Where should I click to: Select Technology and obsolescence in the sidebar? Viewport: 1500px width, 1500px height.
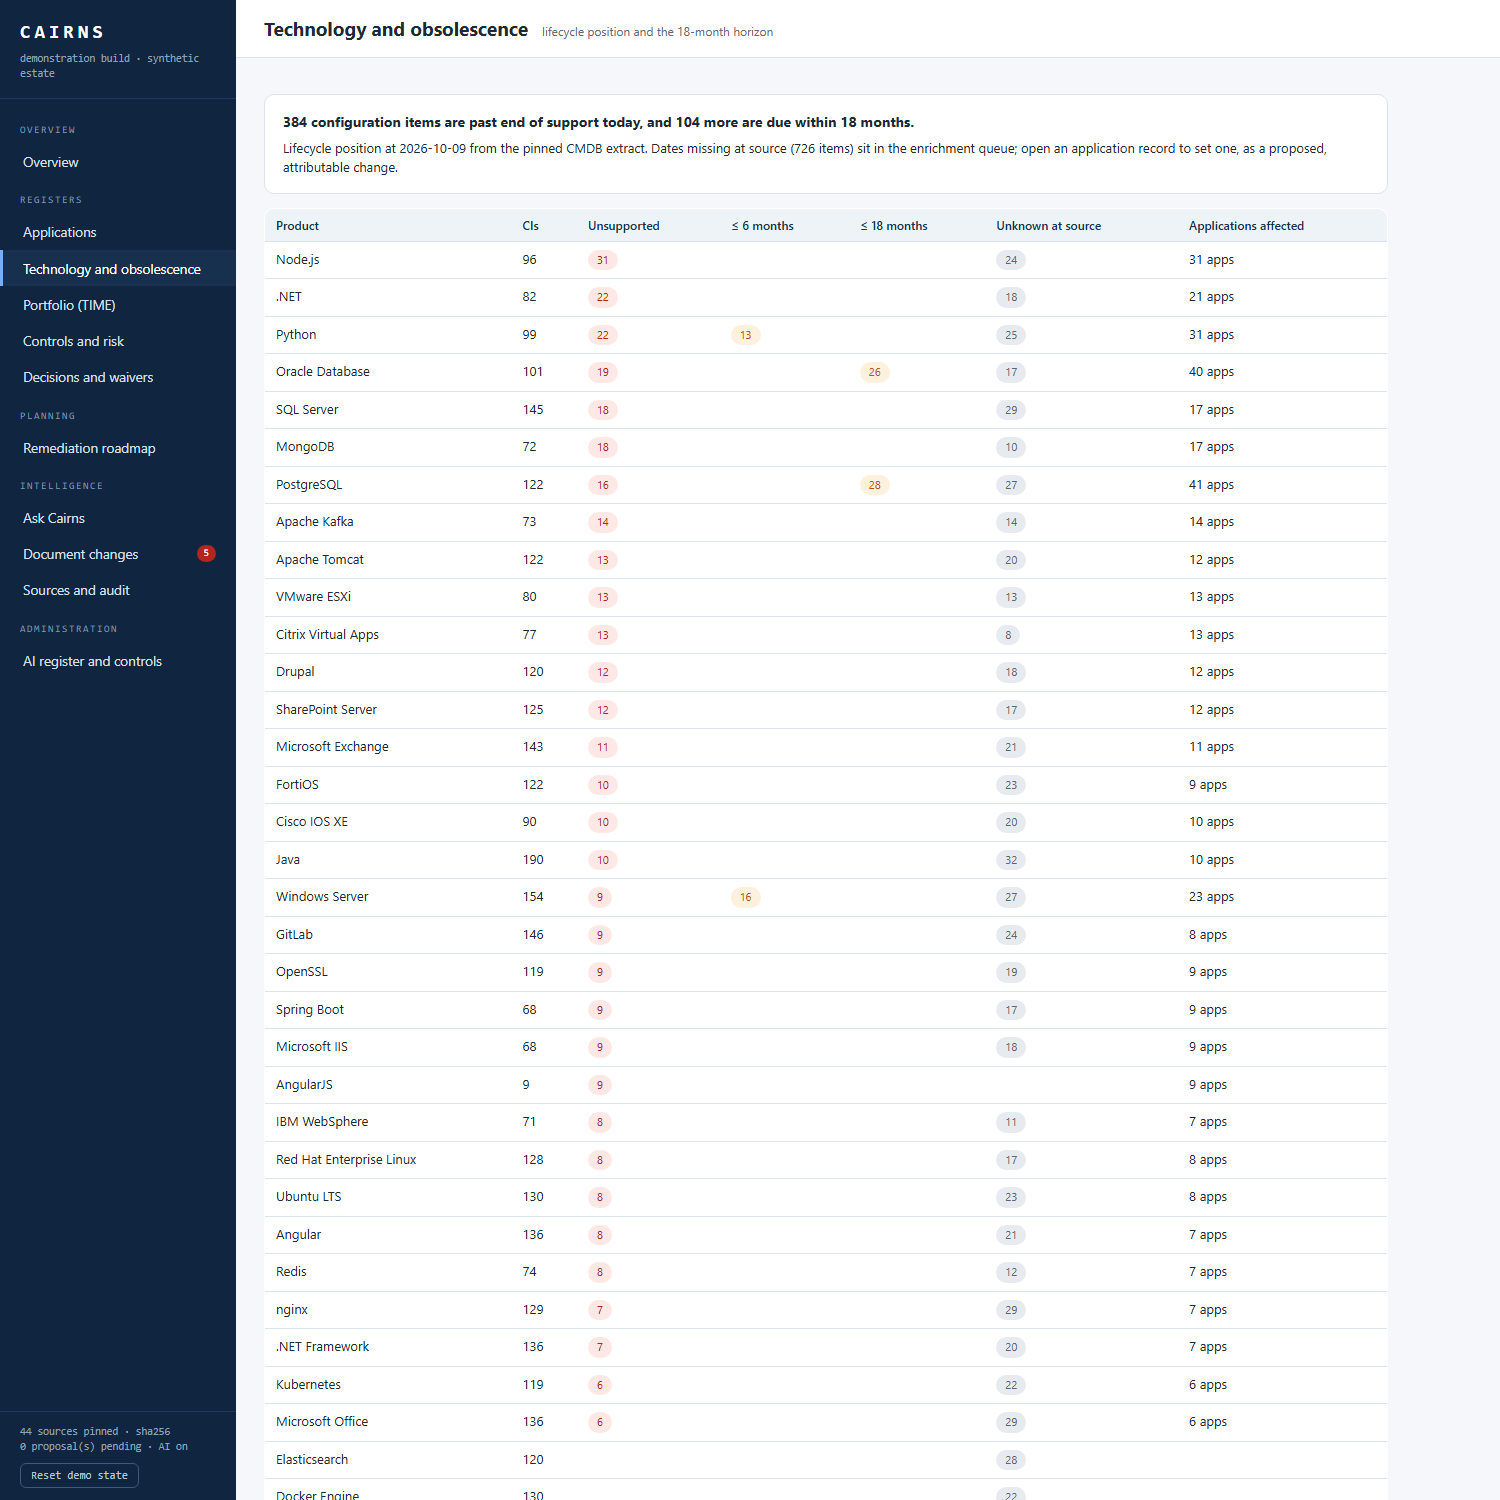(118, 269)
